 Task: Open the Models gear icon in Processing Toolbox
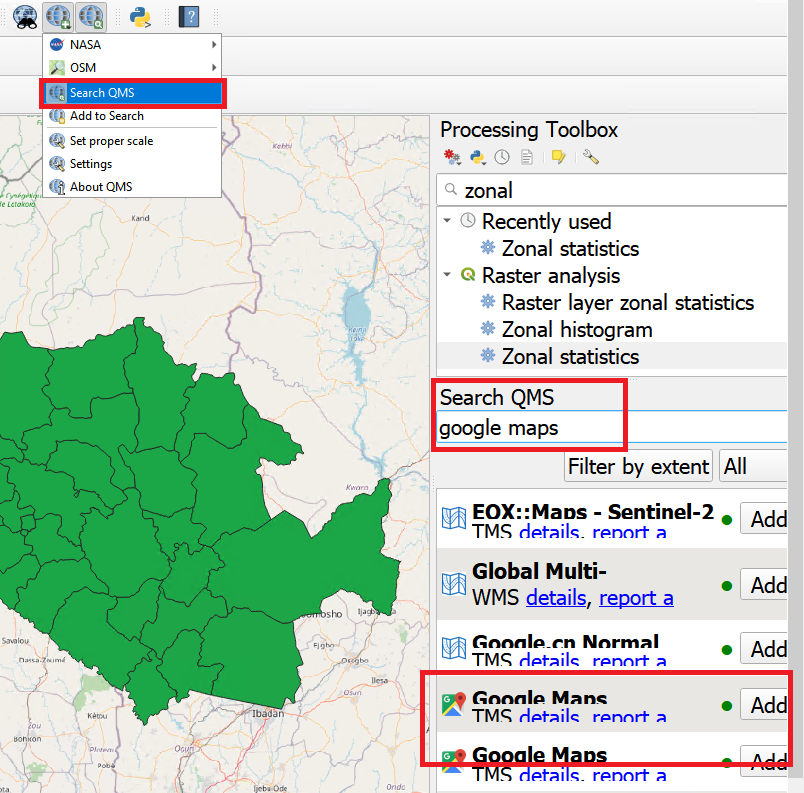(452, 157)
